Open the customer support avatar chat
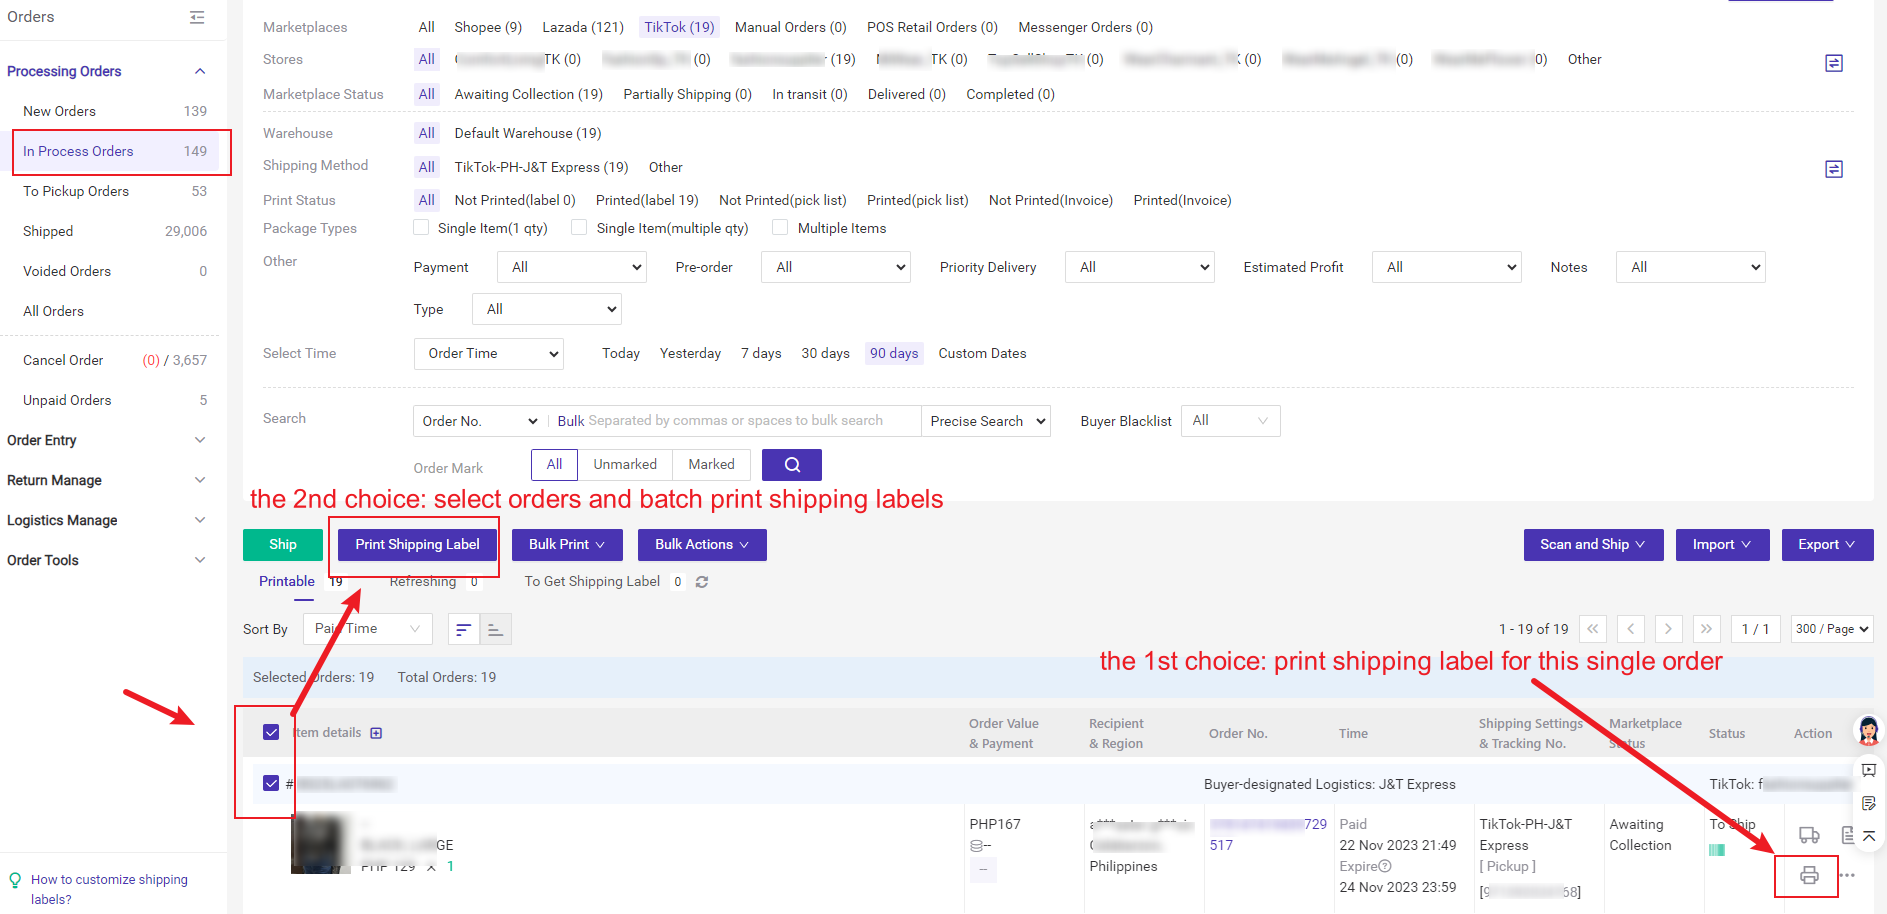1887x914 pixels. [x=1868, y=731]
